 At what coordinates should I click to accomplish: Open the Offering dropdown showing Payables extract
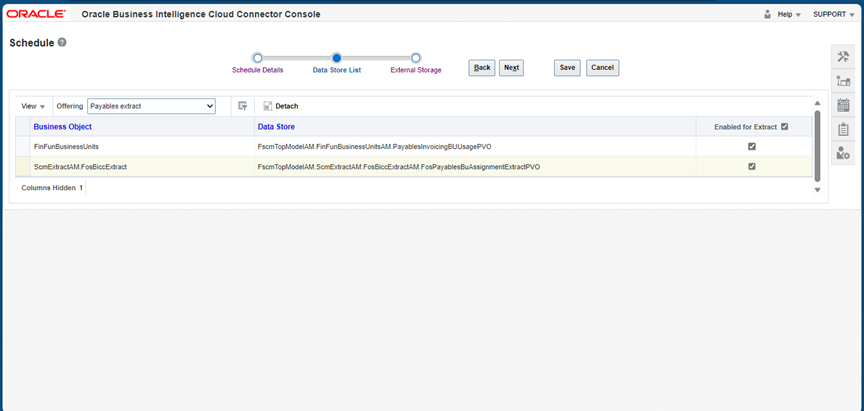click(x=152, y=106)
